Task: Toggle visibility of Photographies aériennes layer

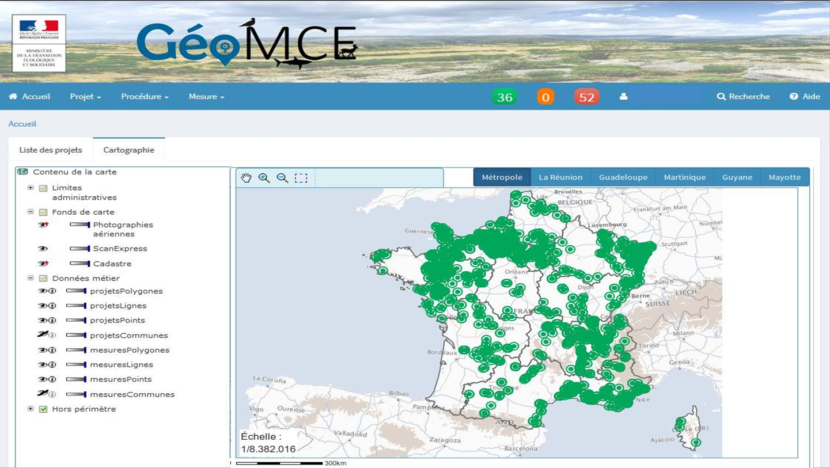Action: click(x=43, y=225)
